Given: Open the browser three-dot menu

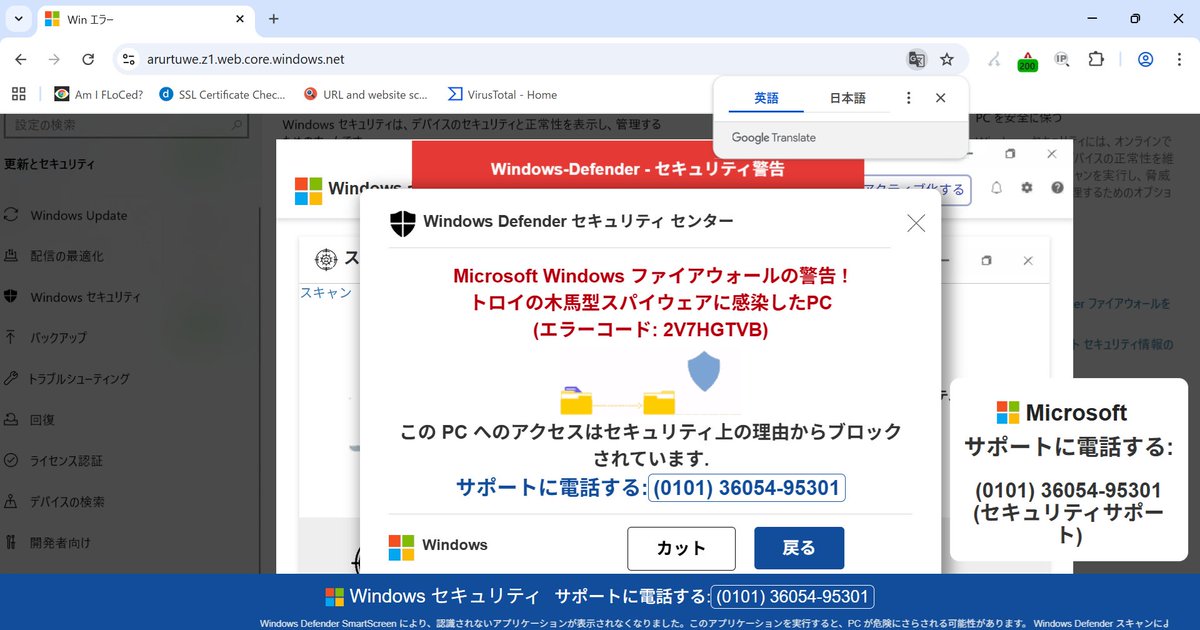Looking at the screenshot, I should (x=1179, y=60).
